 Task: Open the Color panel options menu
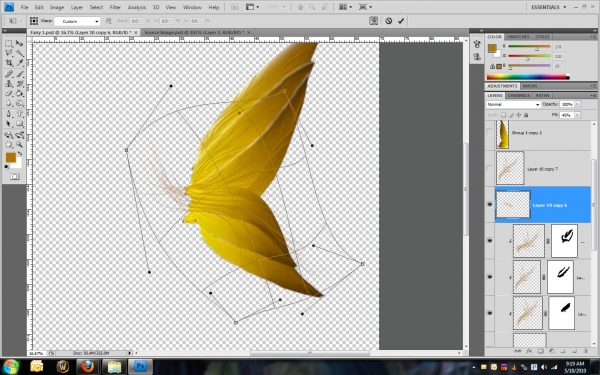pos(593,37)
